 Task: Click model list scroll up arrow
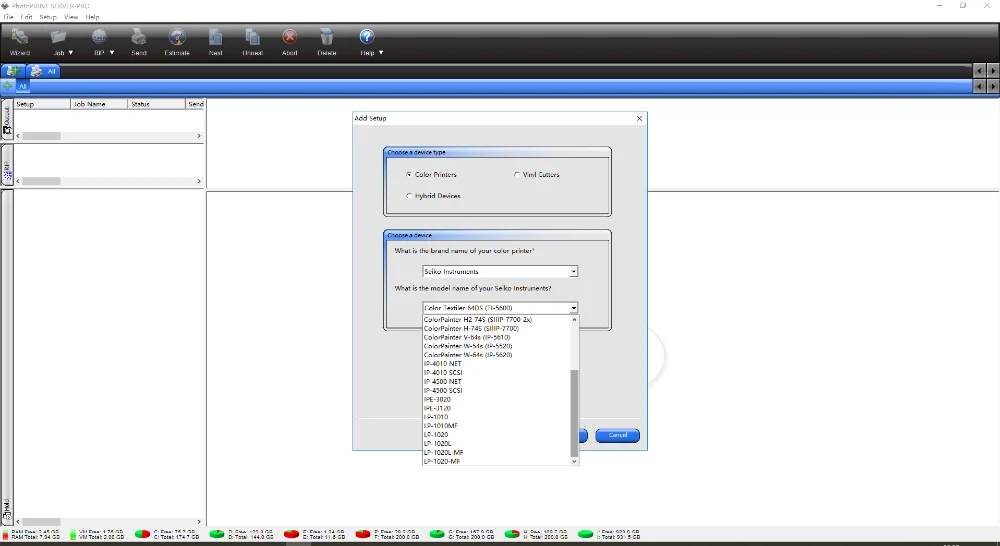[x=575, y=320]
